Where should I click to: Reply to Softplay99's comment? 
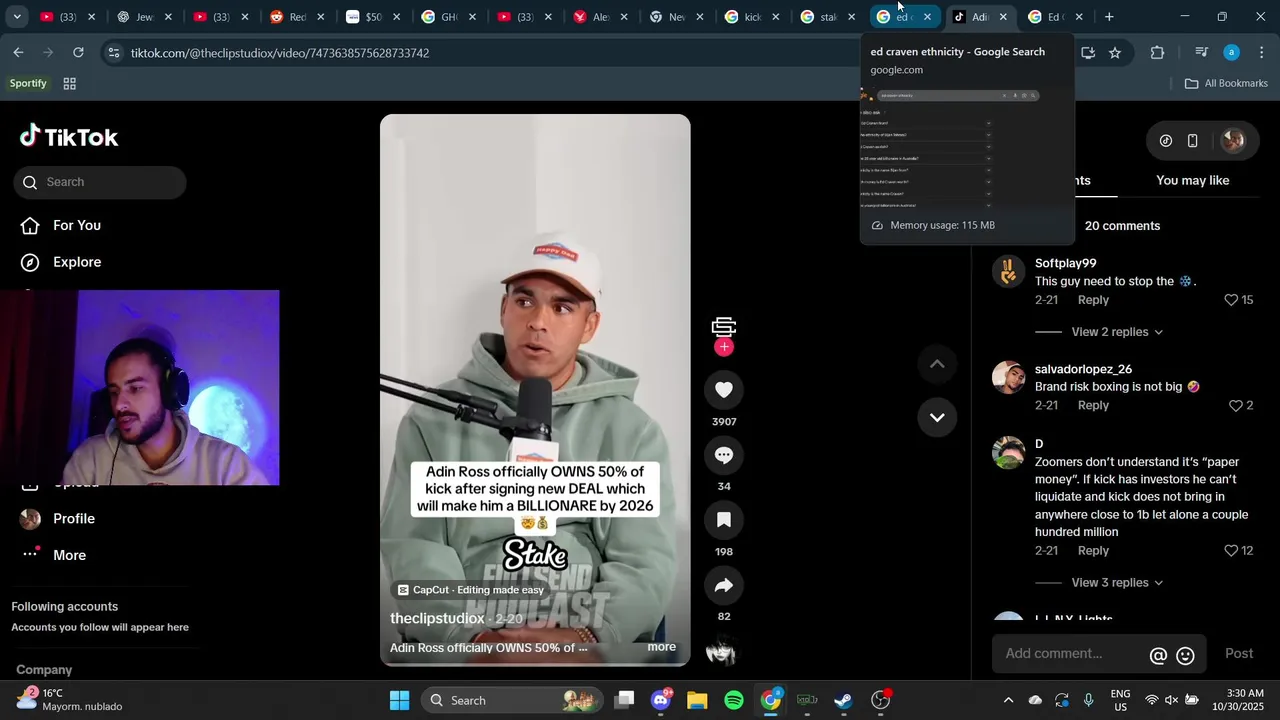point(1093,300)
